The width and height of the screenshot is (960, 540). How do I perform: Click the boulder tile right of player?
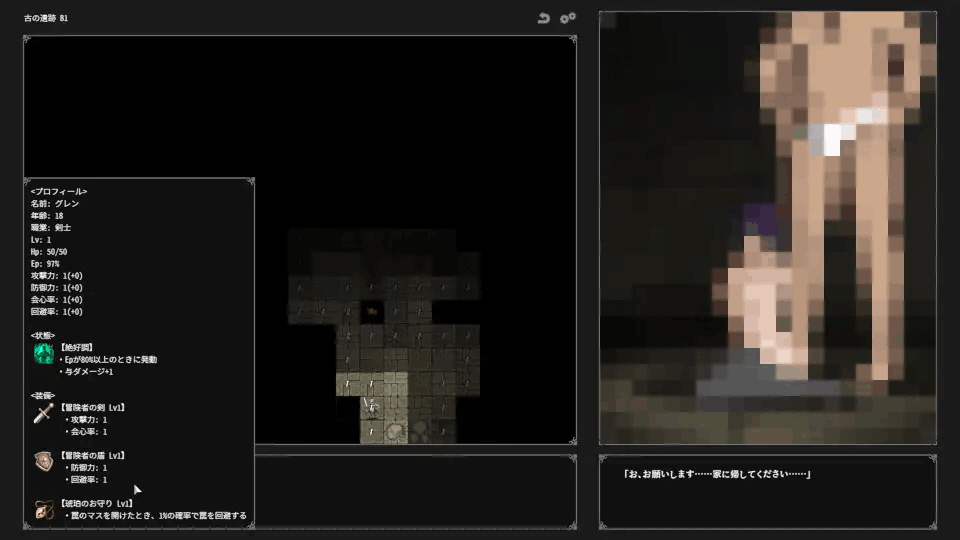point(396,431)
